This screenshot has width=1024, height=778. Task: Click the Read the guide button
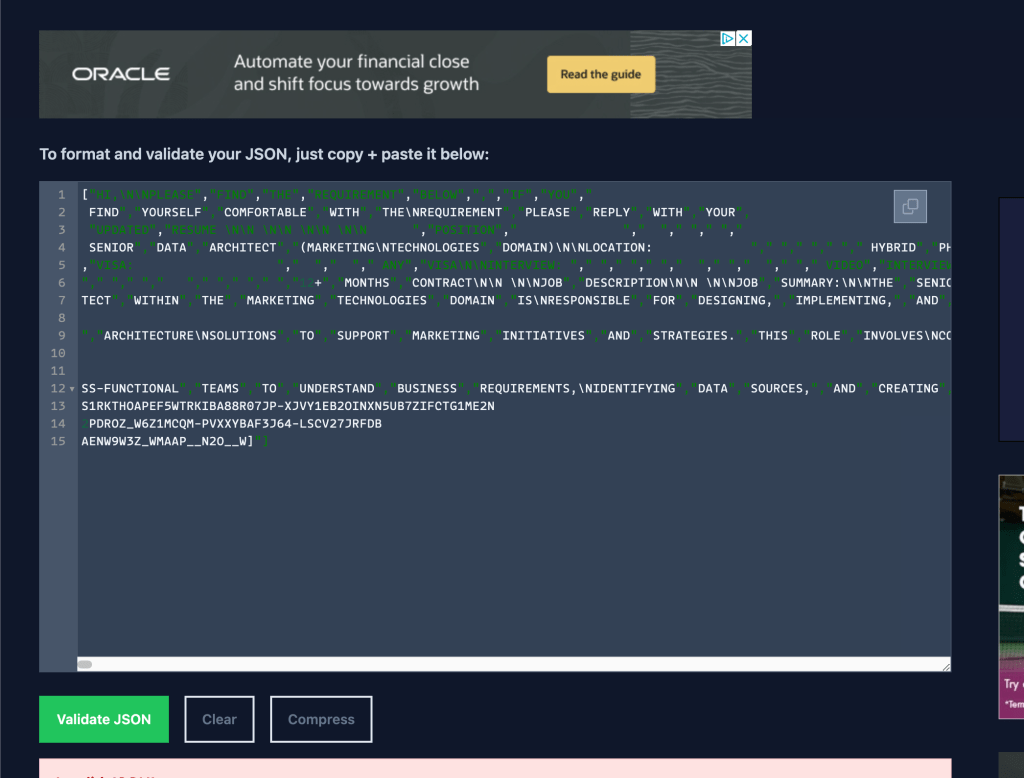(x=601, y=74)
